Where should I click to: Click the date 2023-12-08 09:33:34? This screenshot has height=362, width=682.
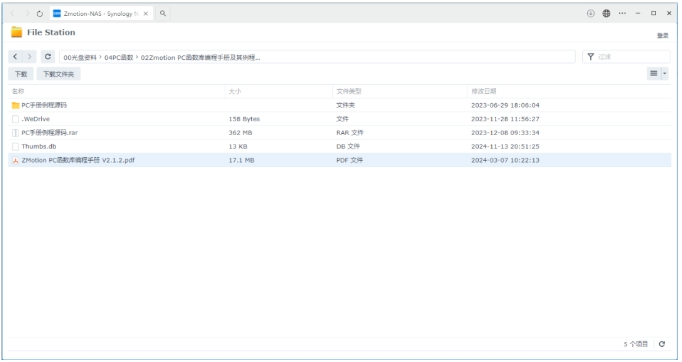coord(505,133)
